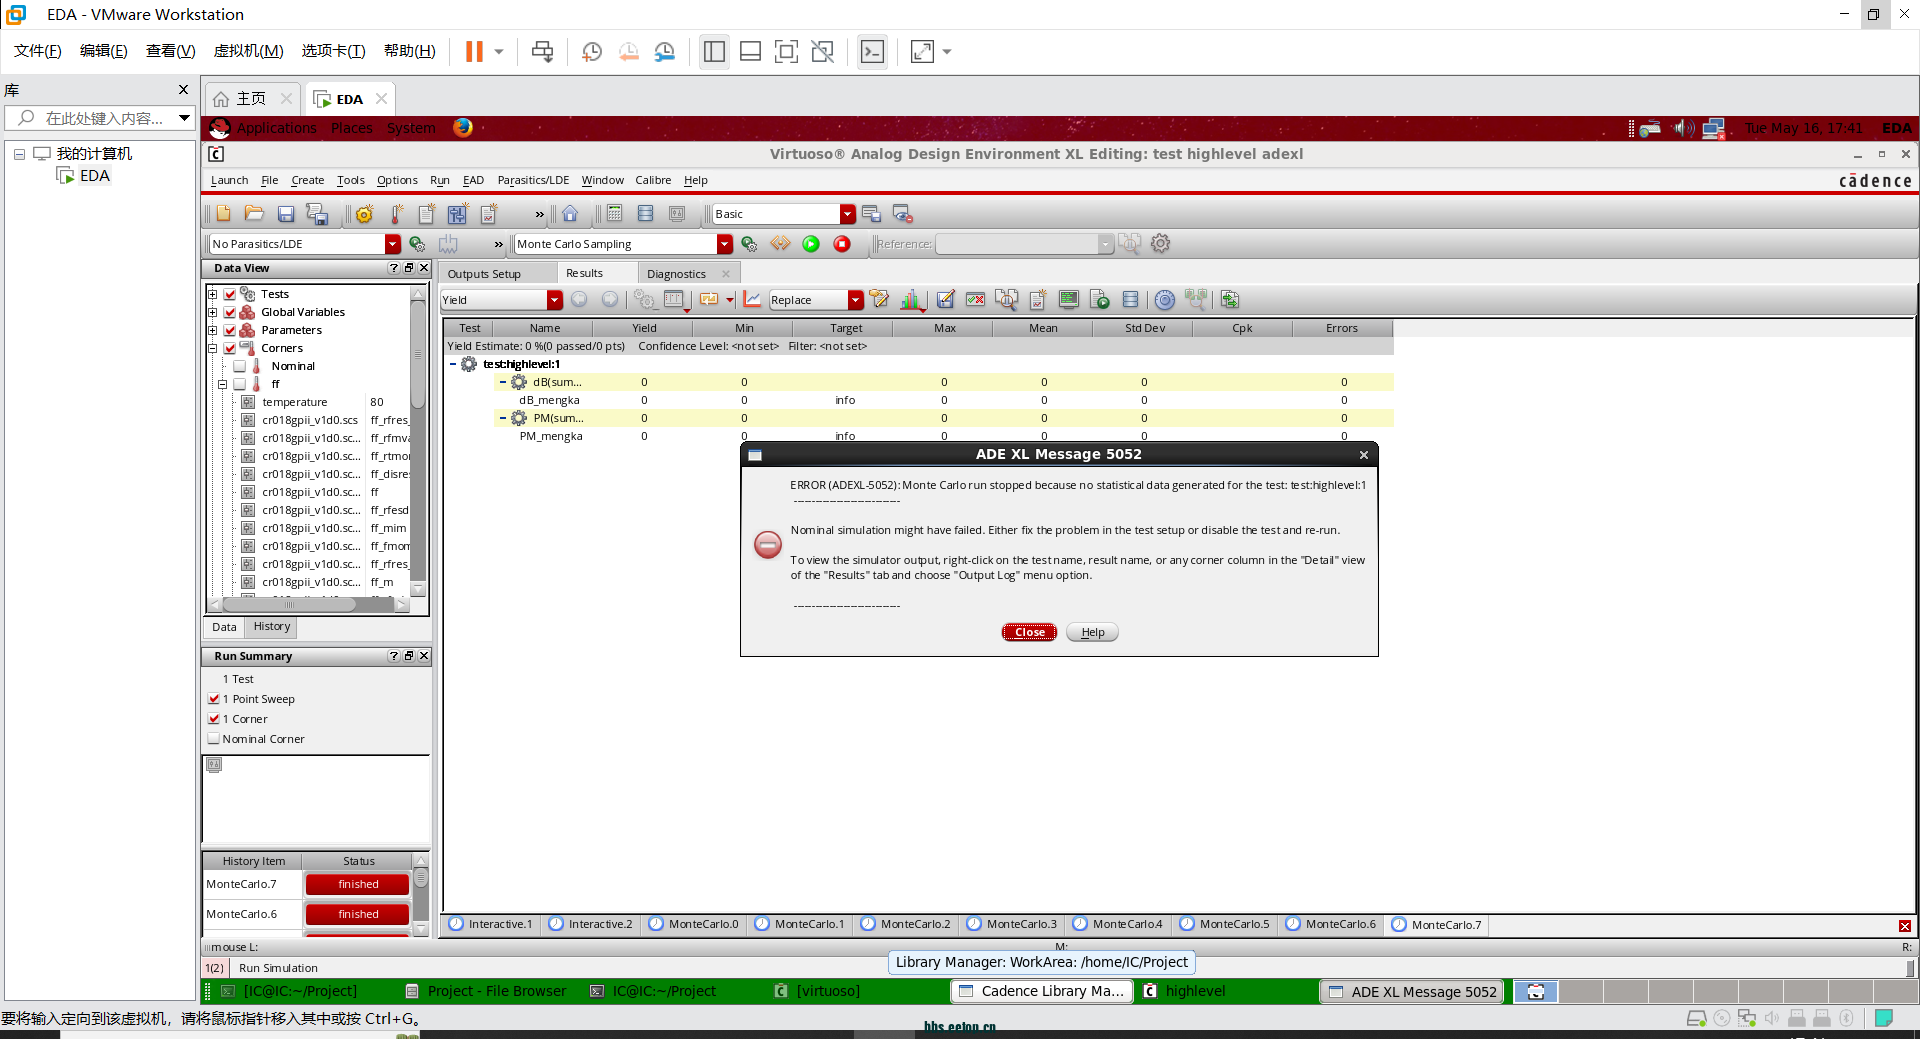Click the green export icon at Results toolbar end
The width and height of the screenshot is (1920, 1039).
1230,300
